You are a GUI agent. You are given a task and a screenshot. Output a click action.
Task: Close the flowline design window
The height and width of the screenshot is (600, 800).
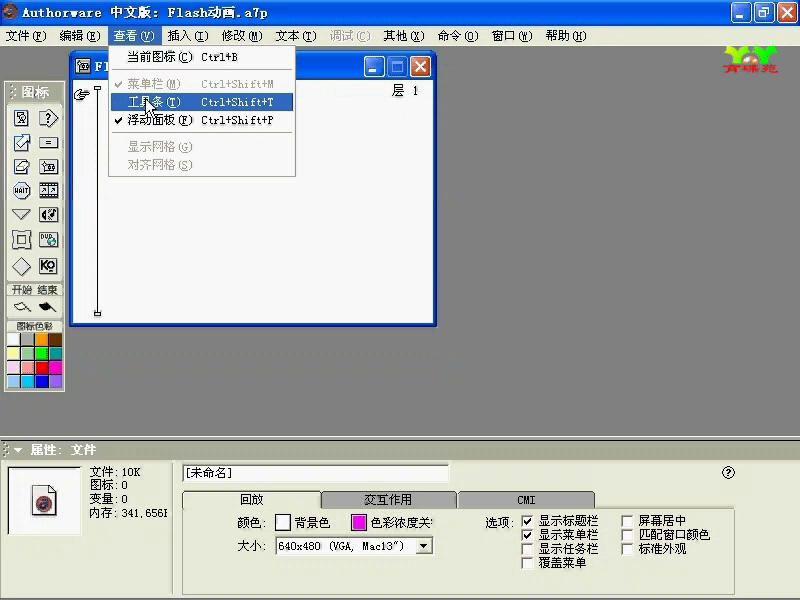tap(420, 67)
